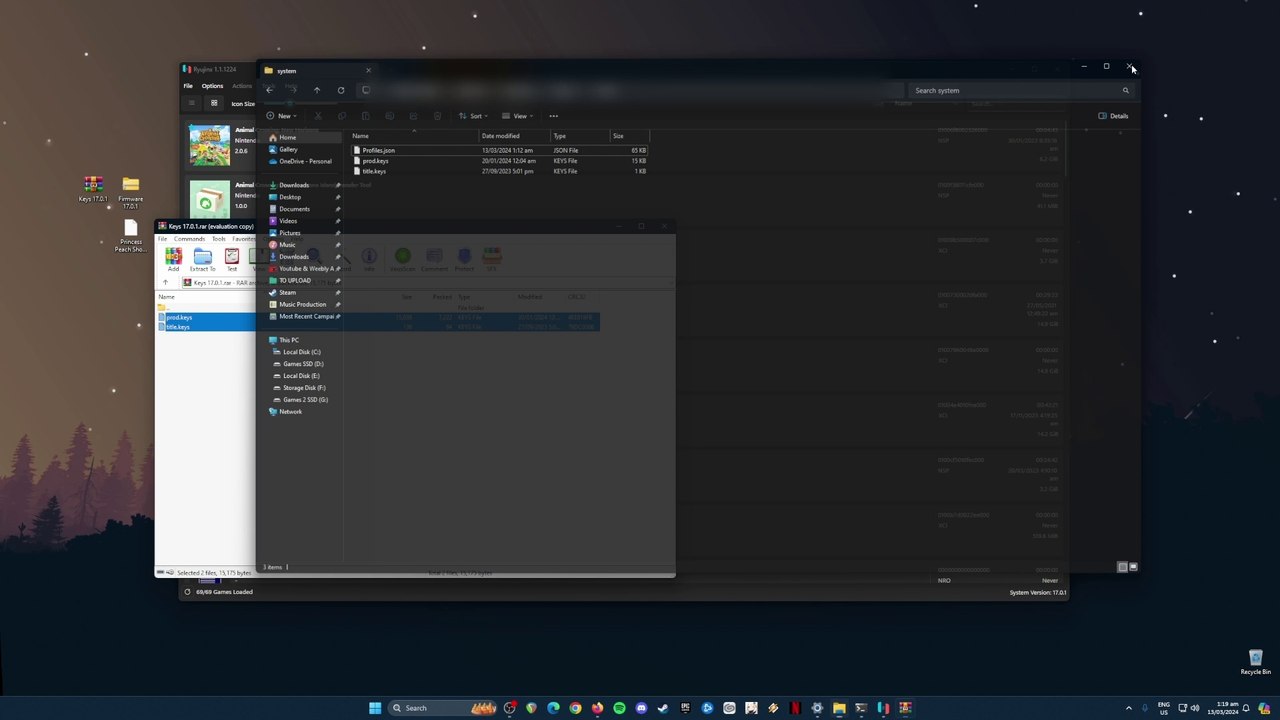Open Storage Disk (F:) in the sidebar
Viewport: 1280px width, 720px height.
(x=304, y=388)
